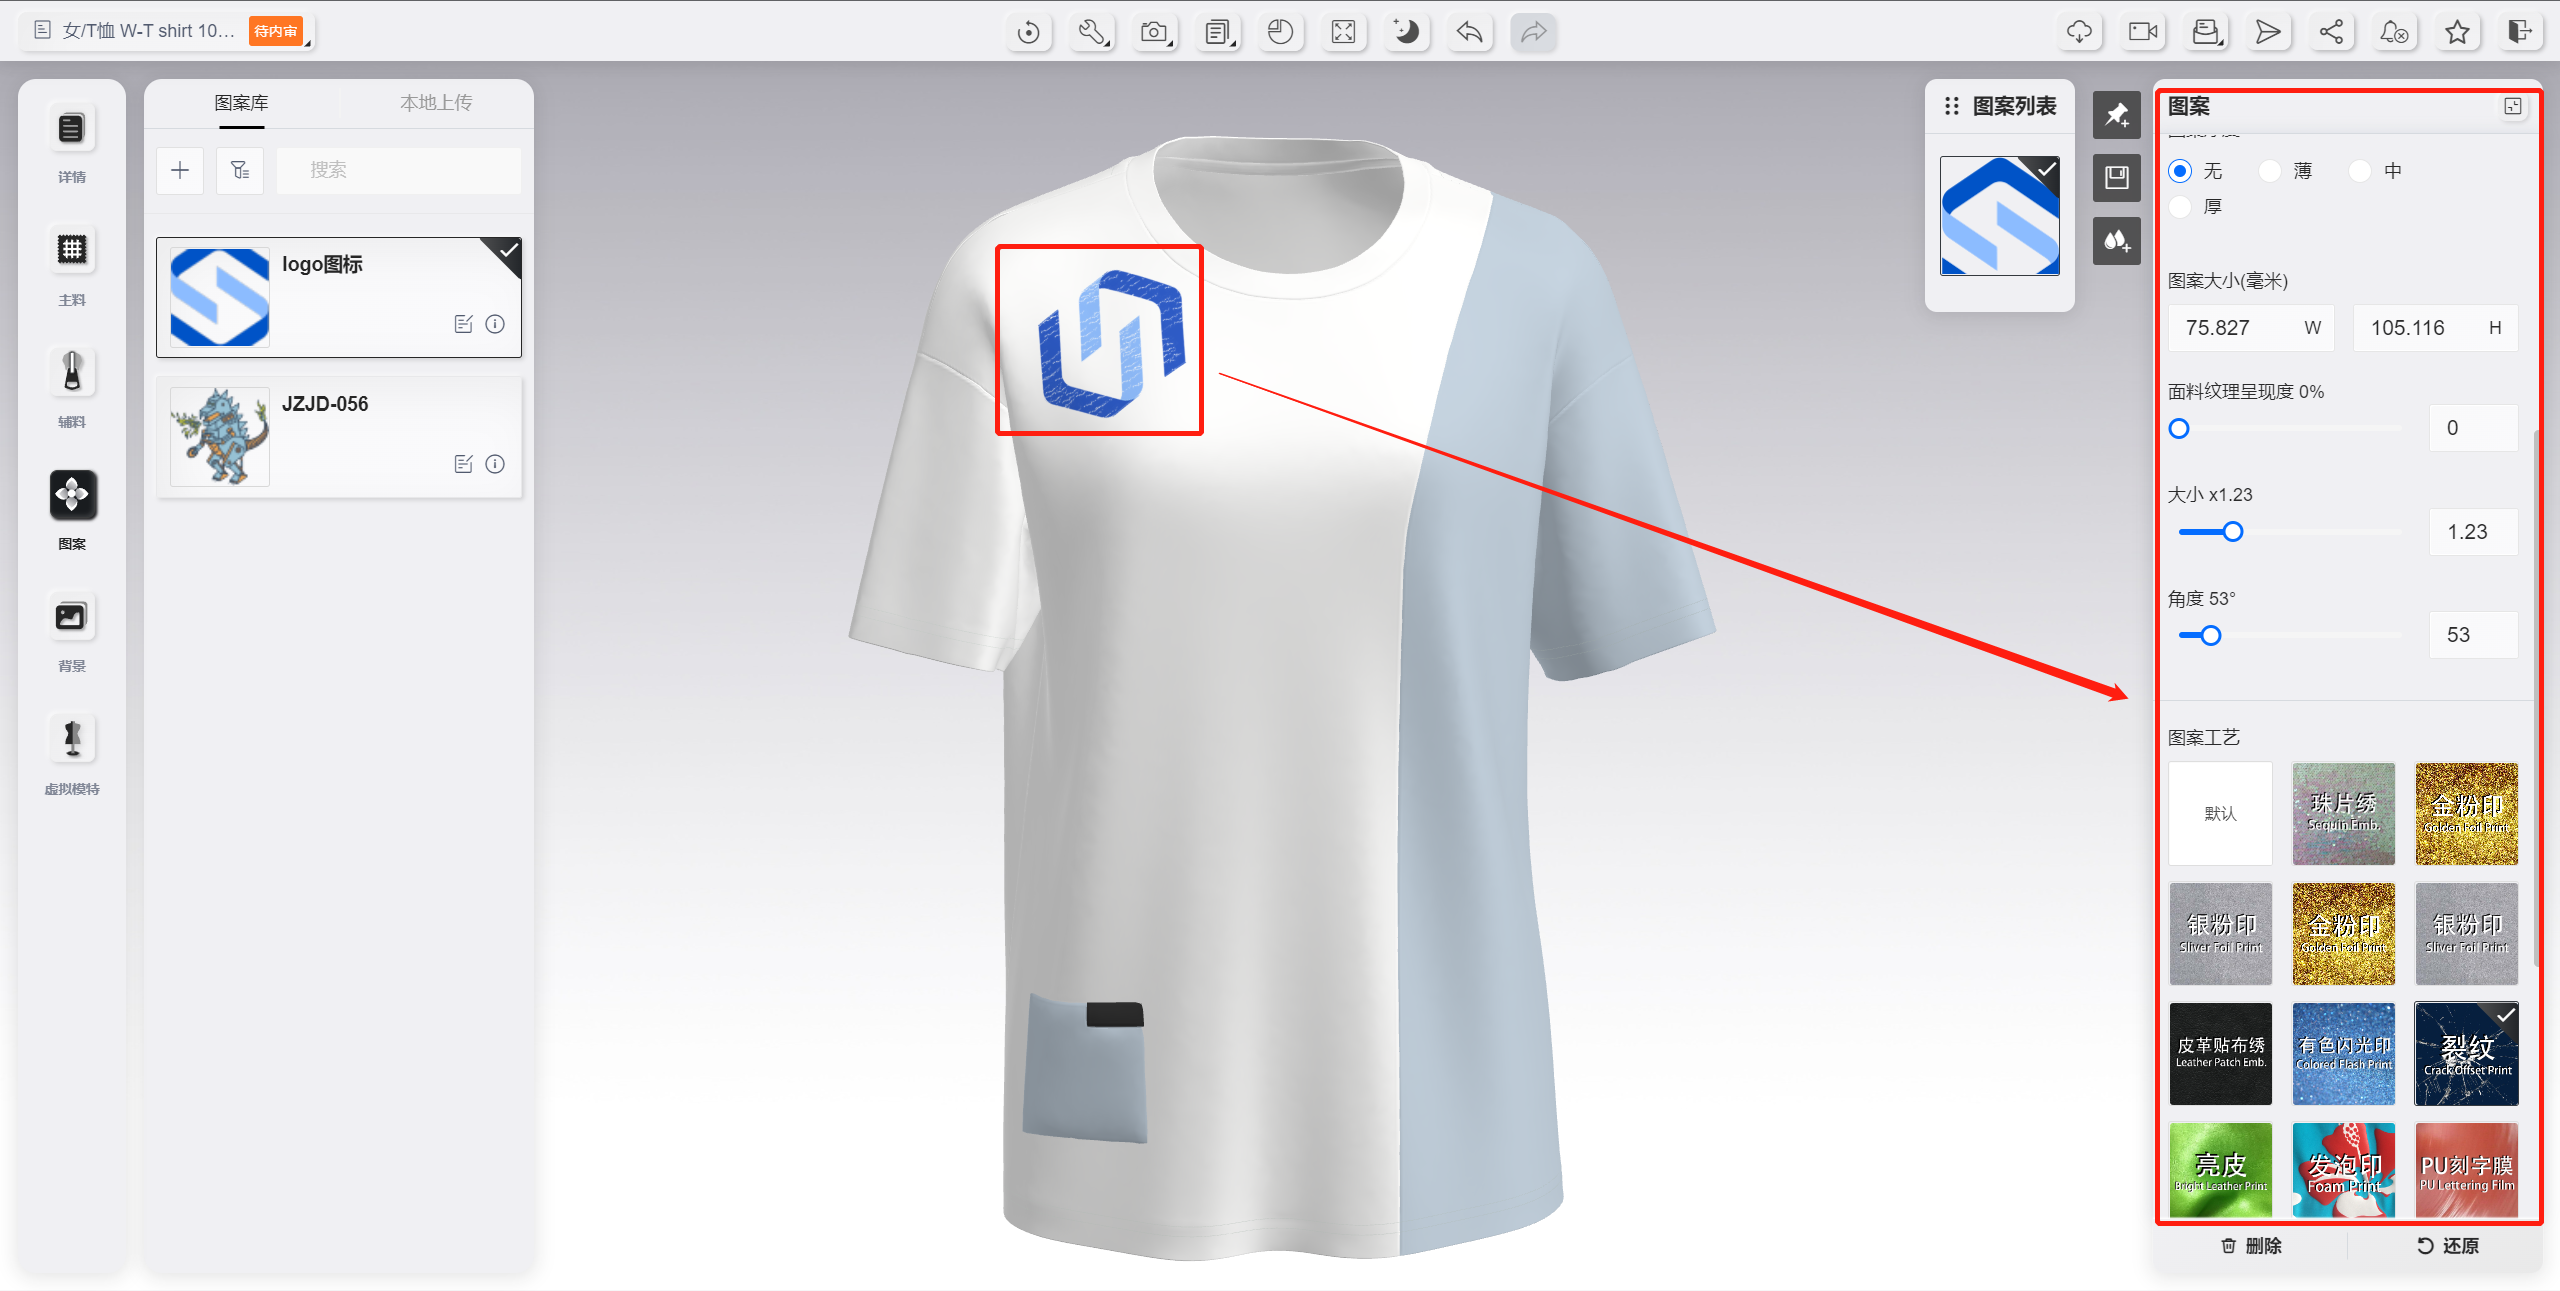The height and width of the screenshot is (1291, 2560).
Task: Click the pin-add icon beside pattern list
Action: point(2116,115)
